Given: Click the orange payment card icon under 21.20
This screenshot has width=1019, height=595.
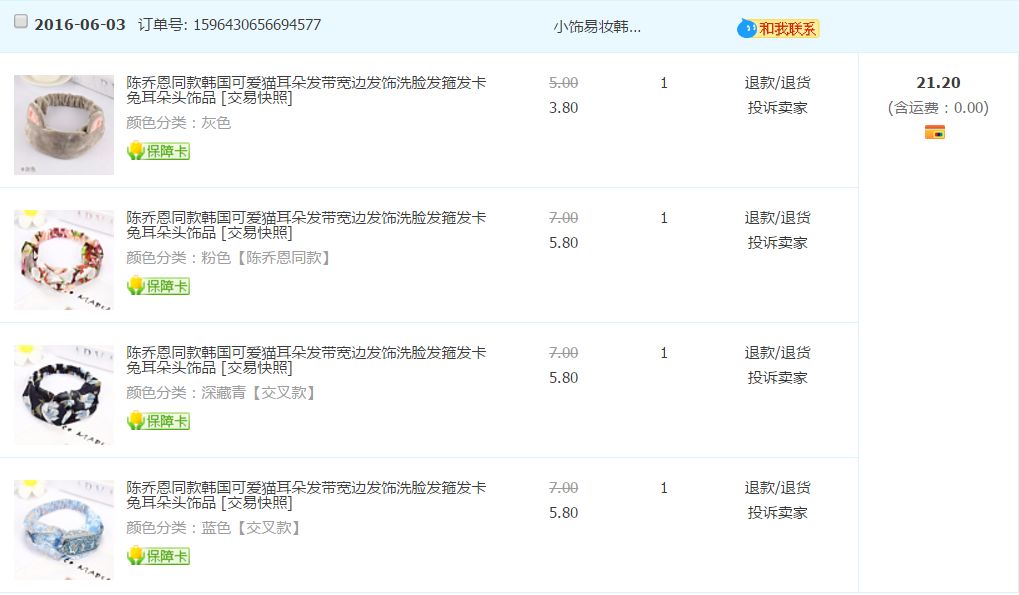Looking at the screenshot, I should (935, 133).
